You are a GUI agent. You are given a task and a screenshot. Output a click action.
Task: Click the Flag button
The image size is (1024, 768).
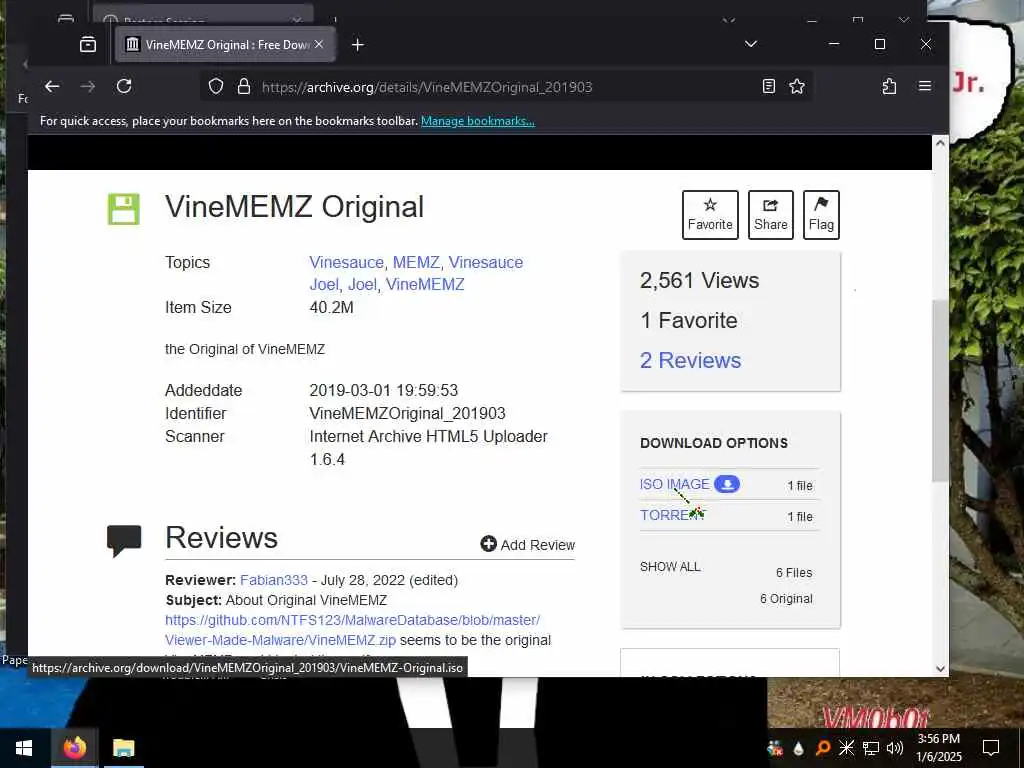tap(821, 215)
